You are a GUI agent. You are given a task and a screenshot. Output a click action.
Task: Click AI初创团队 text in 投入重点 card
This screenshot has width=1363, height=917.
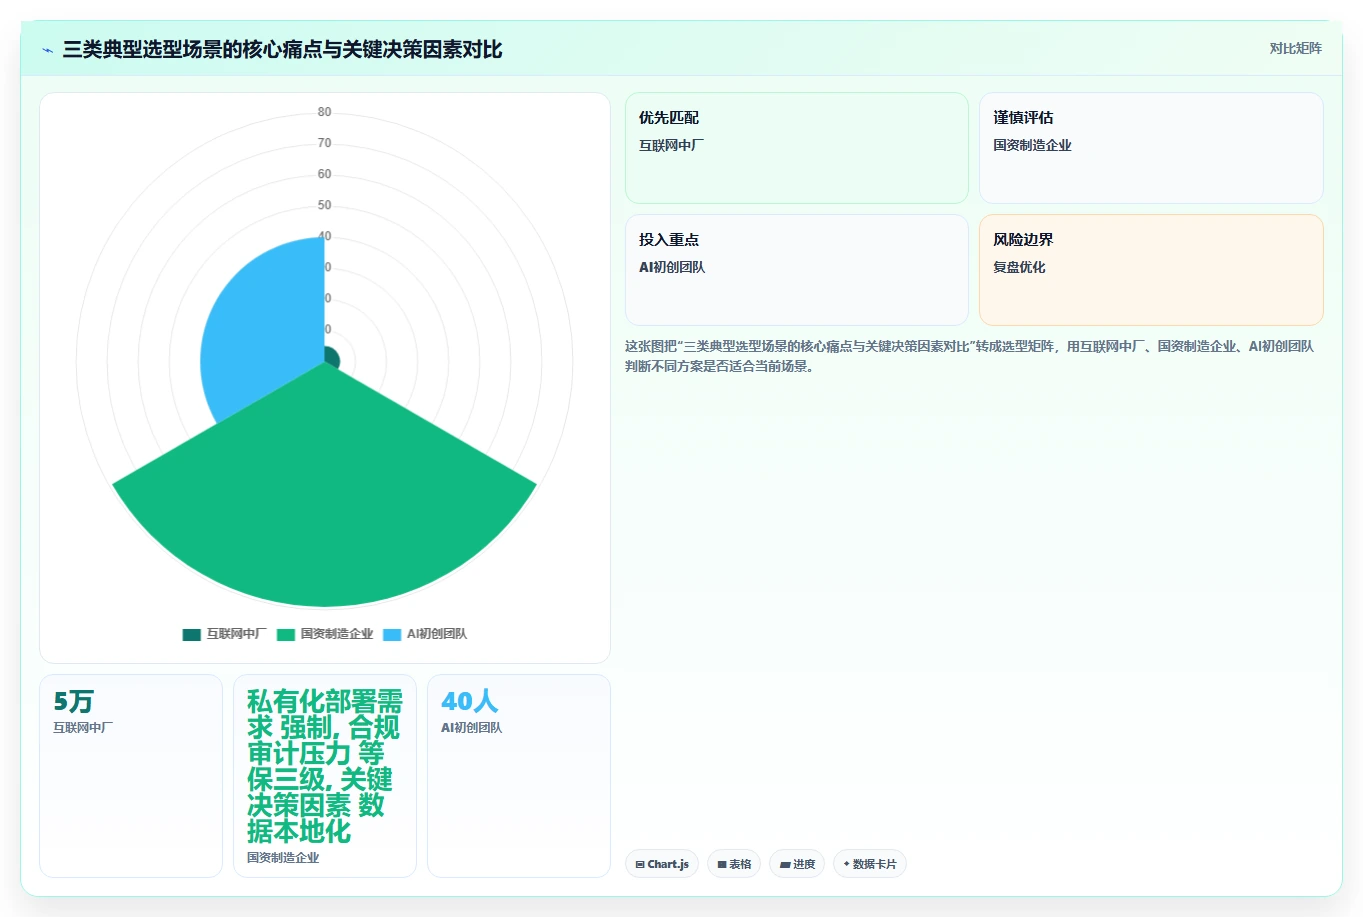(x=672, y=267)
